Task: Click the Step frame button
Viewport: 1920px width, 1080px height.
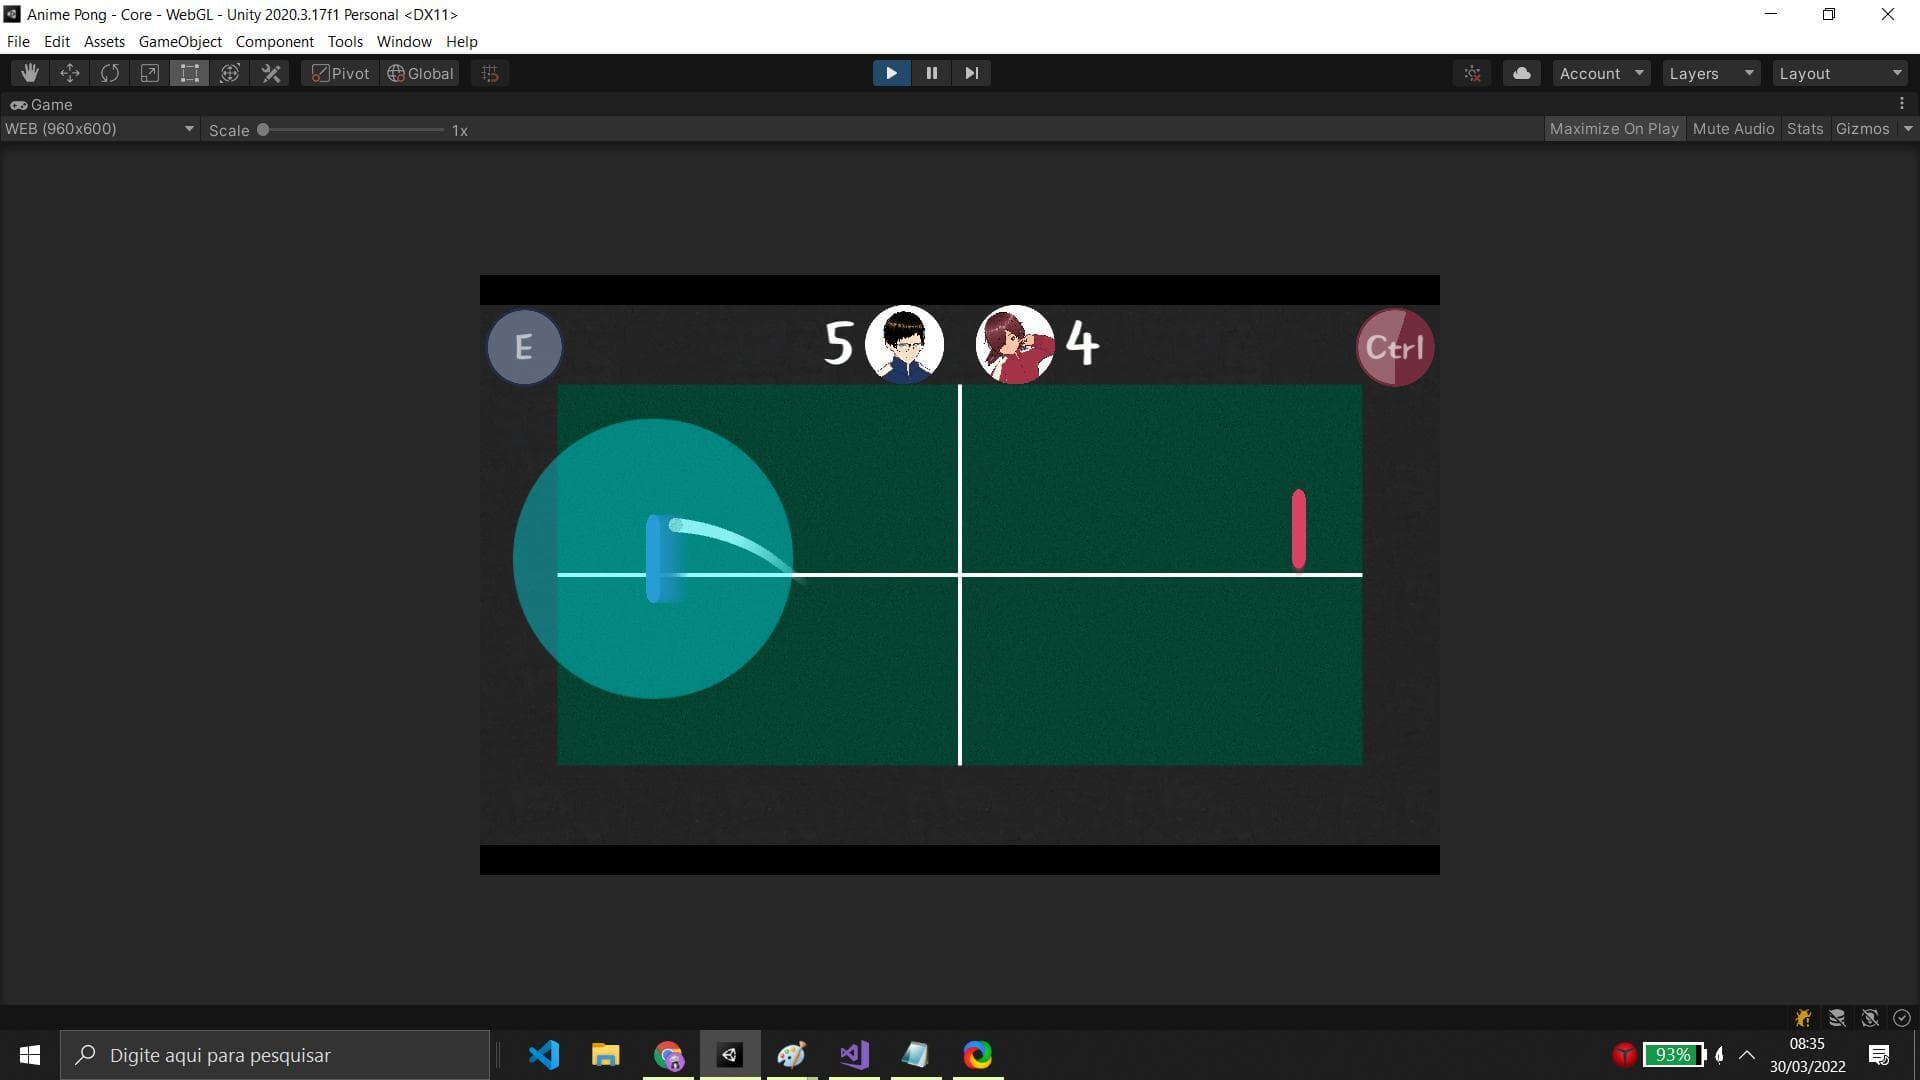Action: (971, 73)
